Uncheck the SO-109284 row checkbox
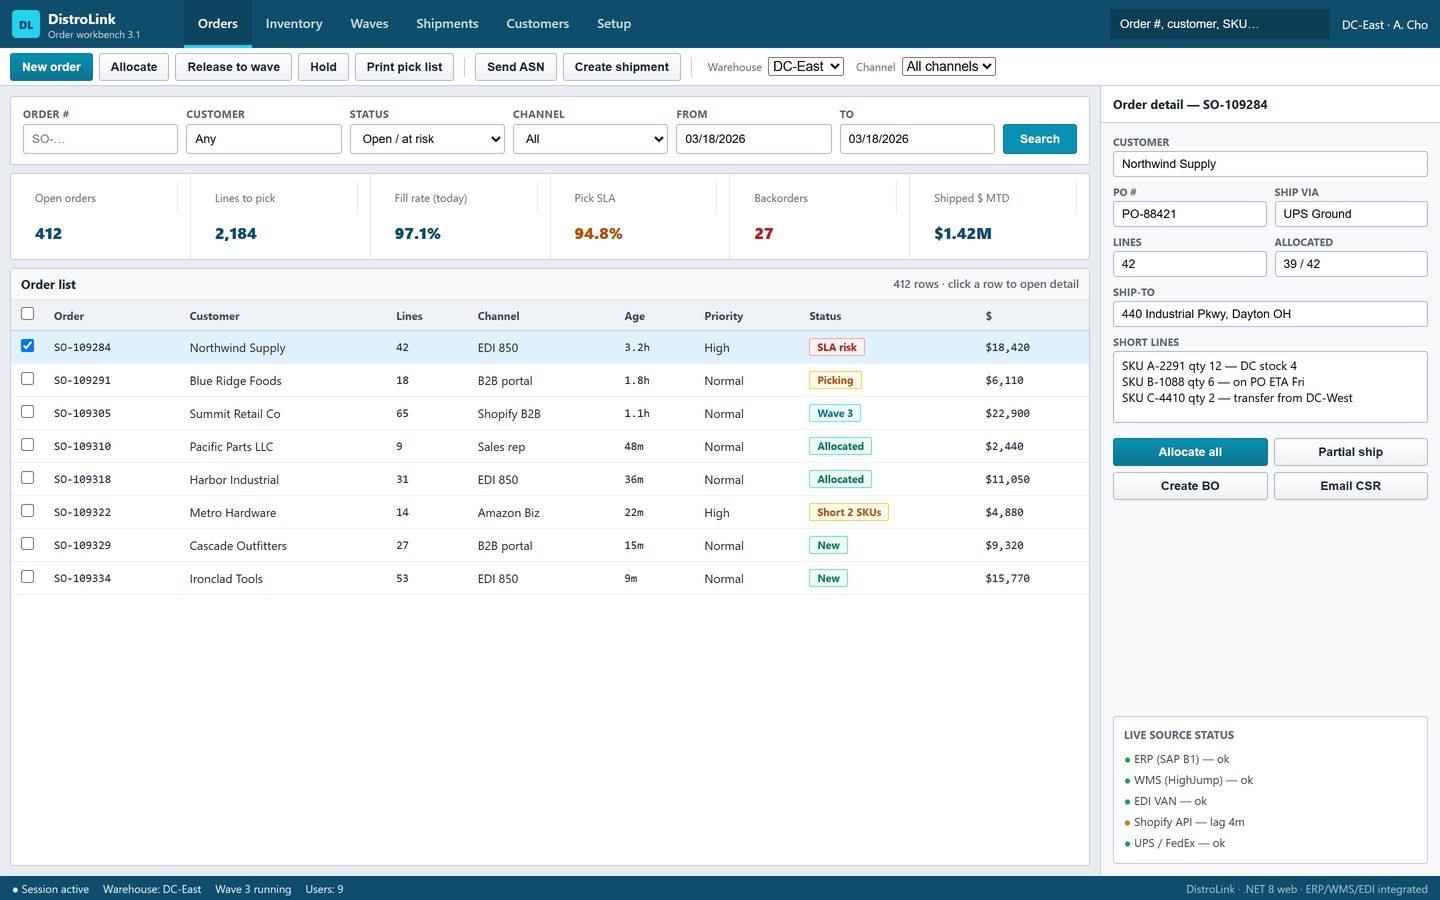The width and height of the screenshot is (1440, 900). point(27,346)
